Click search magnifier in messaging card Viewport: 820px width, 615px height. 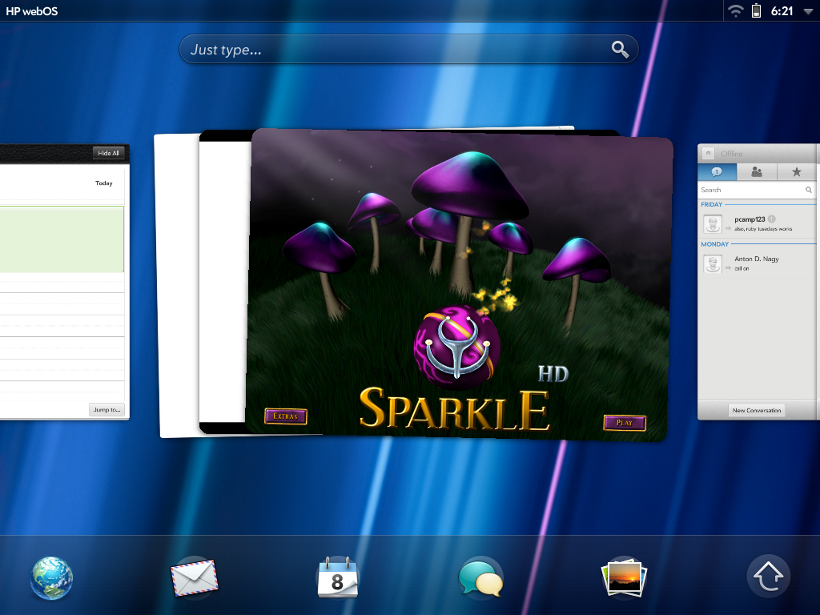point(808,190)
